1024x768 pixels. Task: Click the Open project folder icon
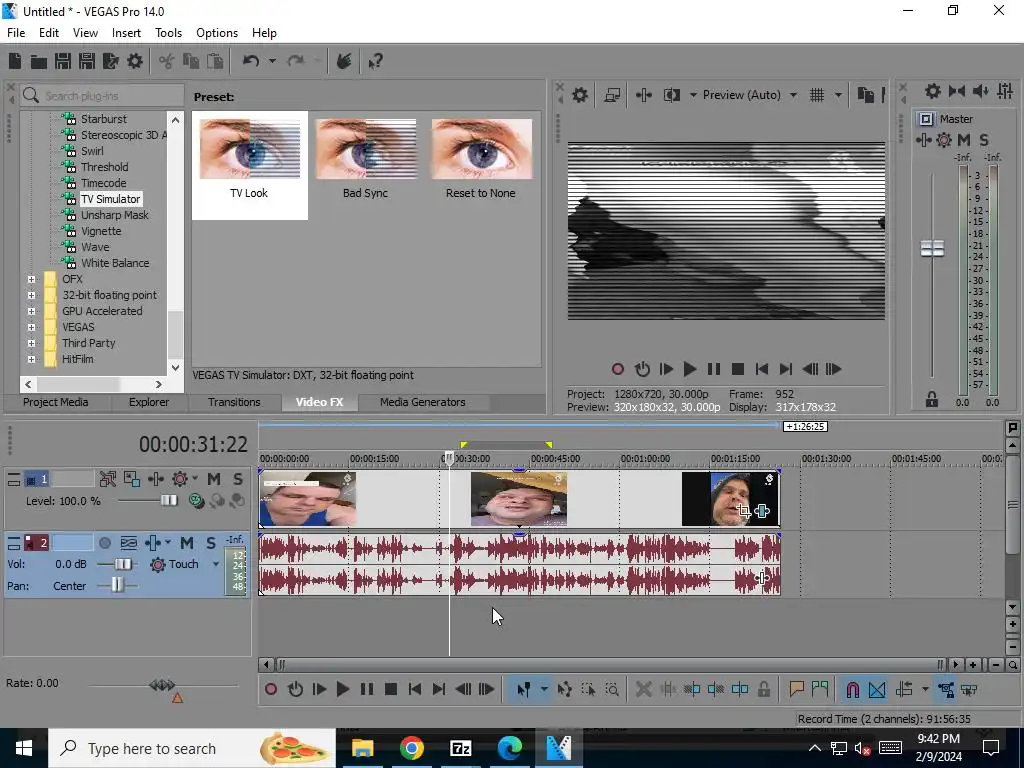(39, 61)
